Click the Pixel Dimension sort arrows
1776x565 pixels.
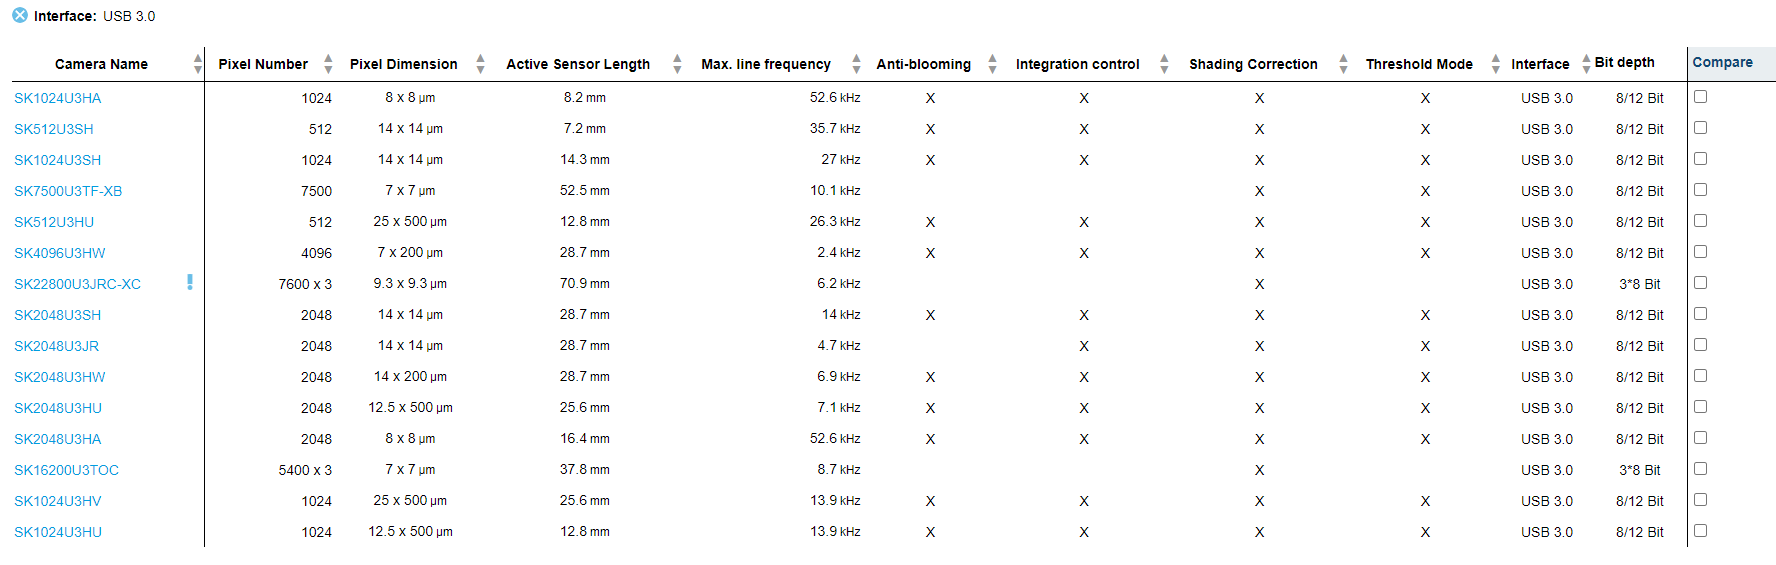coord(480,64)
